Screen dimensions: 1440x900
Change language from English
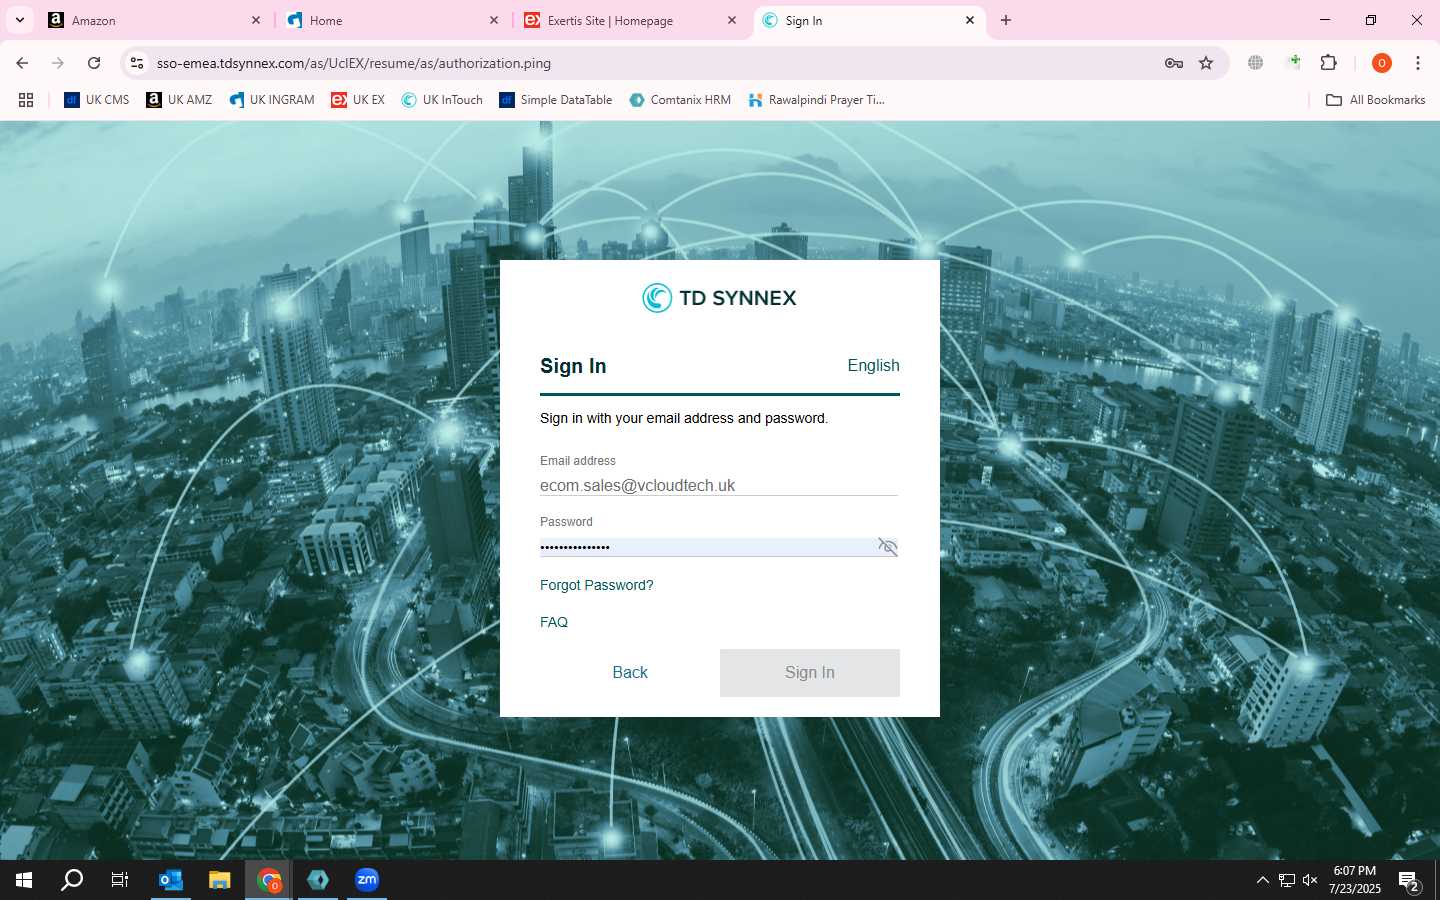coord(873,365)
